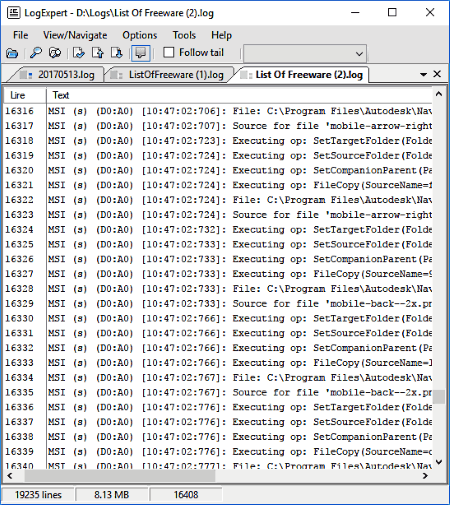Select log line 16339

pos(218,451)
